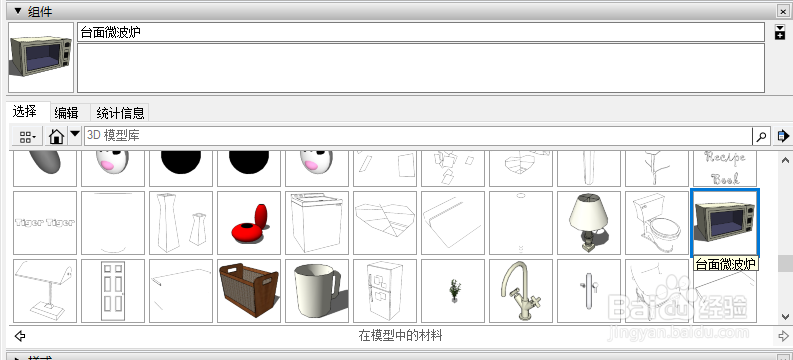Viewport: 793px width, 360px height.
Task: Go to the In Model home icon
Action: pyautogui.click(x=57, y=136)
